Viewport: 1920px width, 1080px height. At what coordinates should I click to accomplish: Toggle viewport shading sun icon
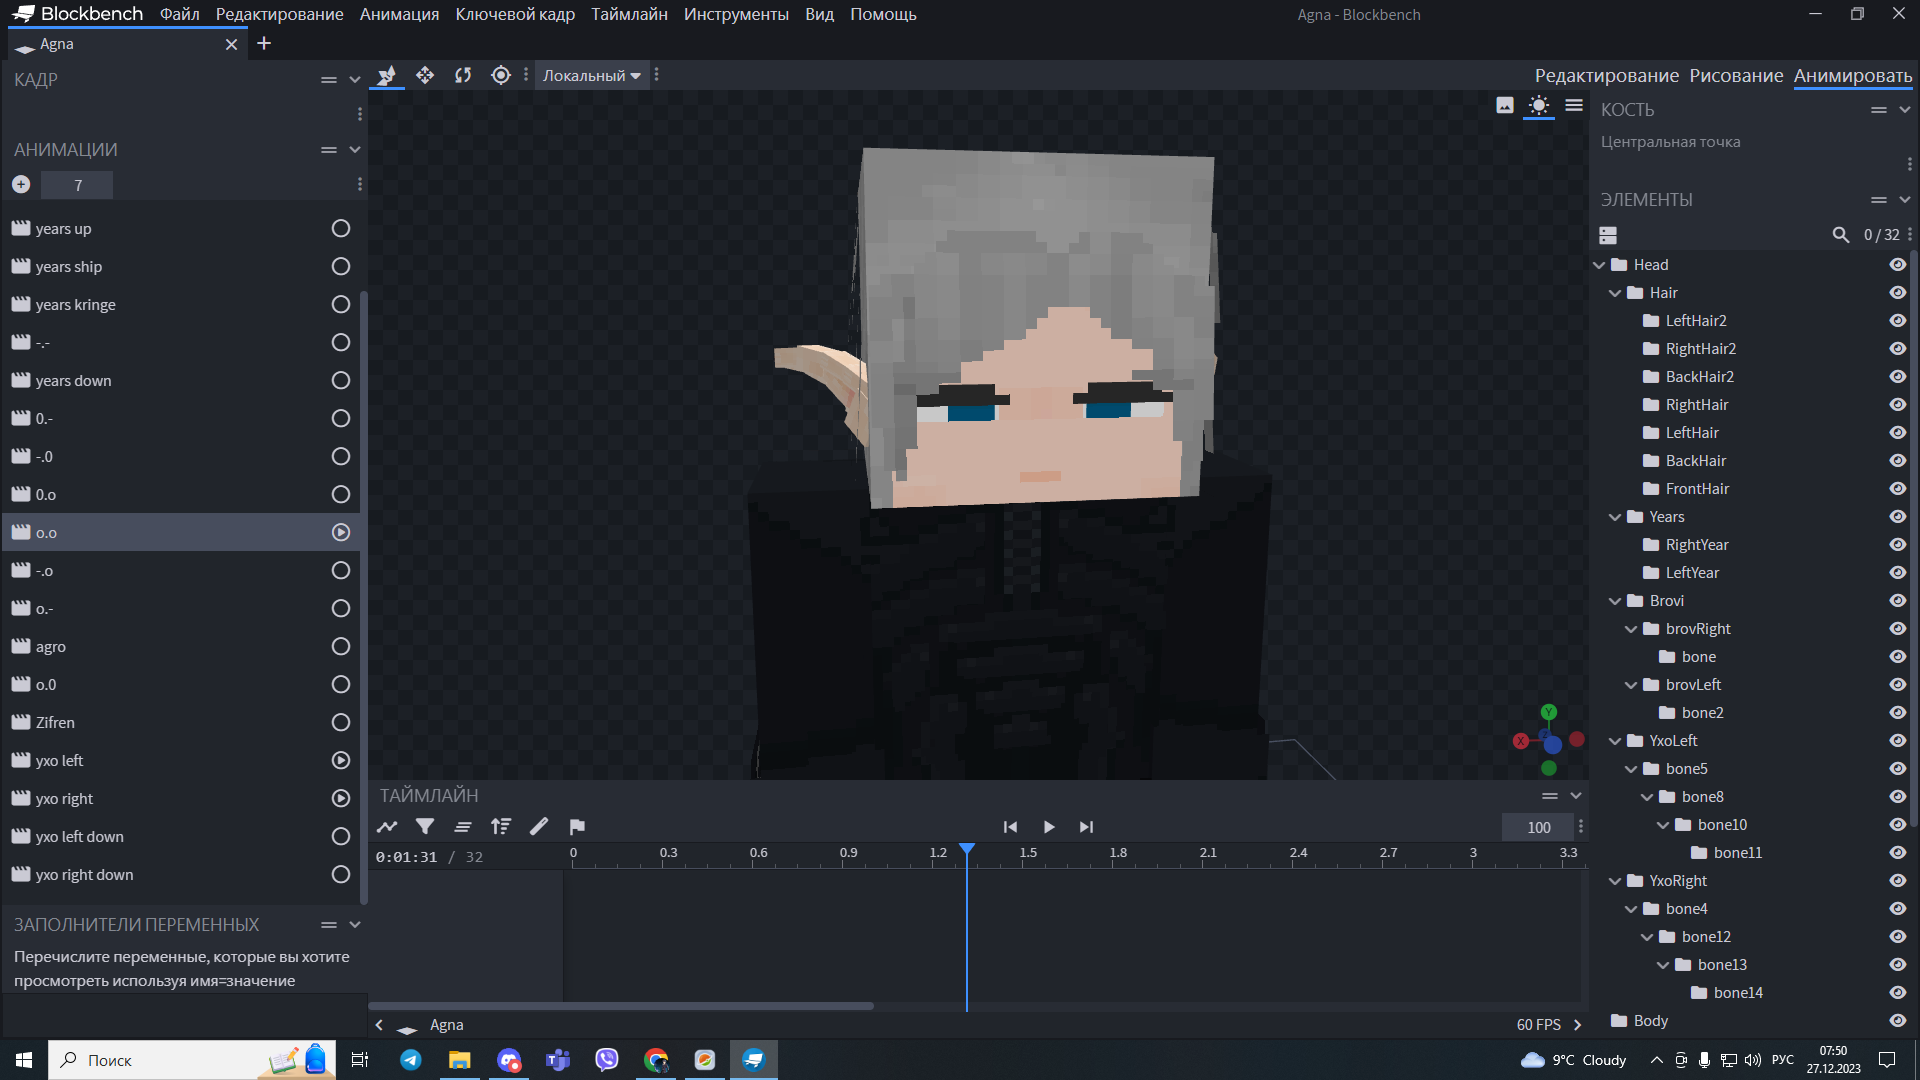point(1539,105)
